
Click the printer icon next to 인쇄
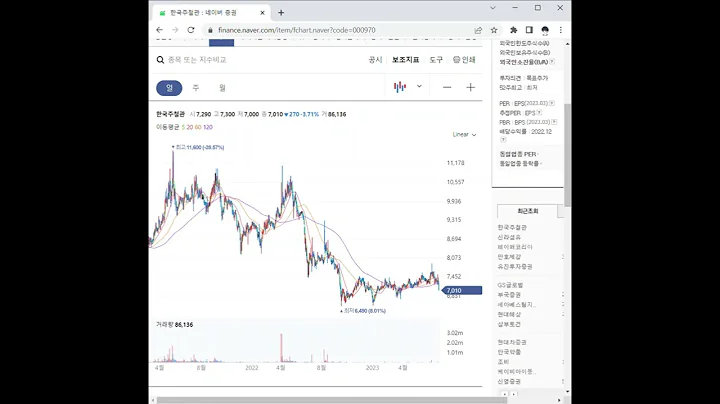coord(456,60)
